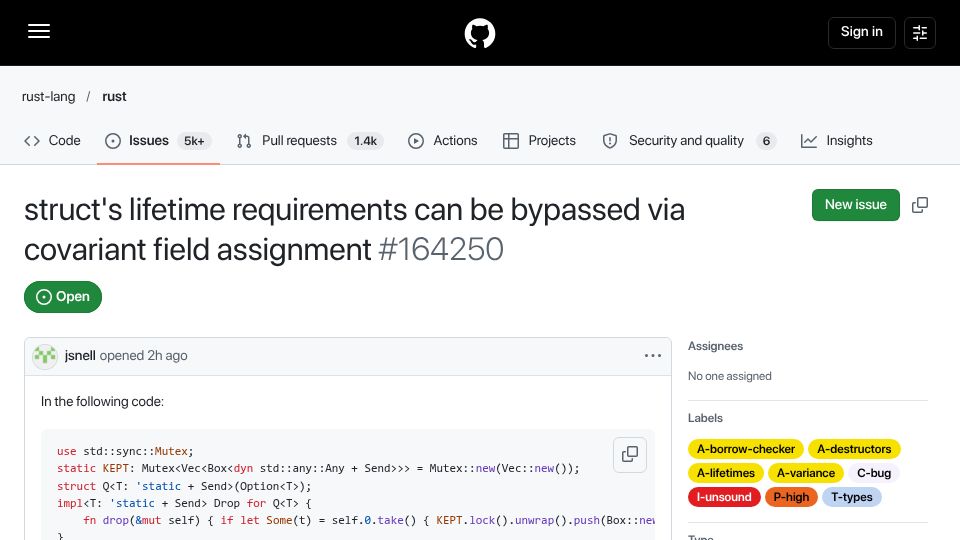The image size is (960, 540).
Task: Switch to the Code tab
Action: click(53, 141)
